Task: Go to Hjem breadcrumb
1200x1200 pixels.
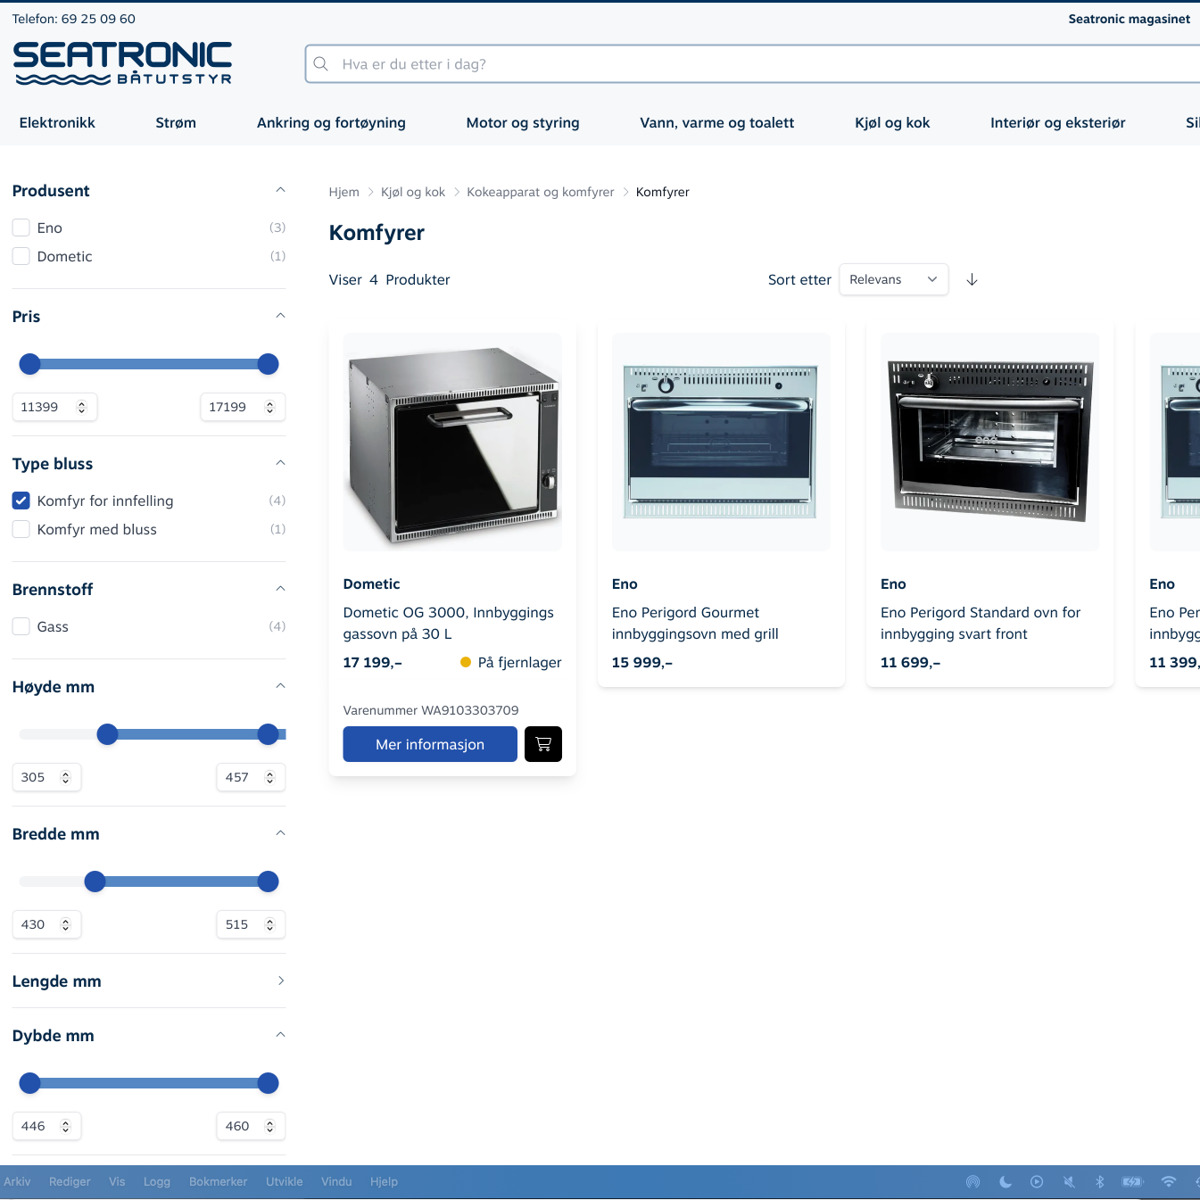Action: [x=344, y=192]
